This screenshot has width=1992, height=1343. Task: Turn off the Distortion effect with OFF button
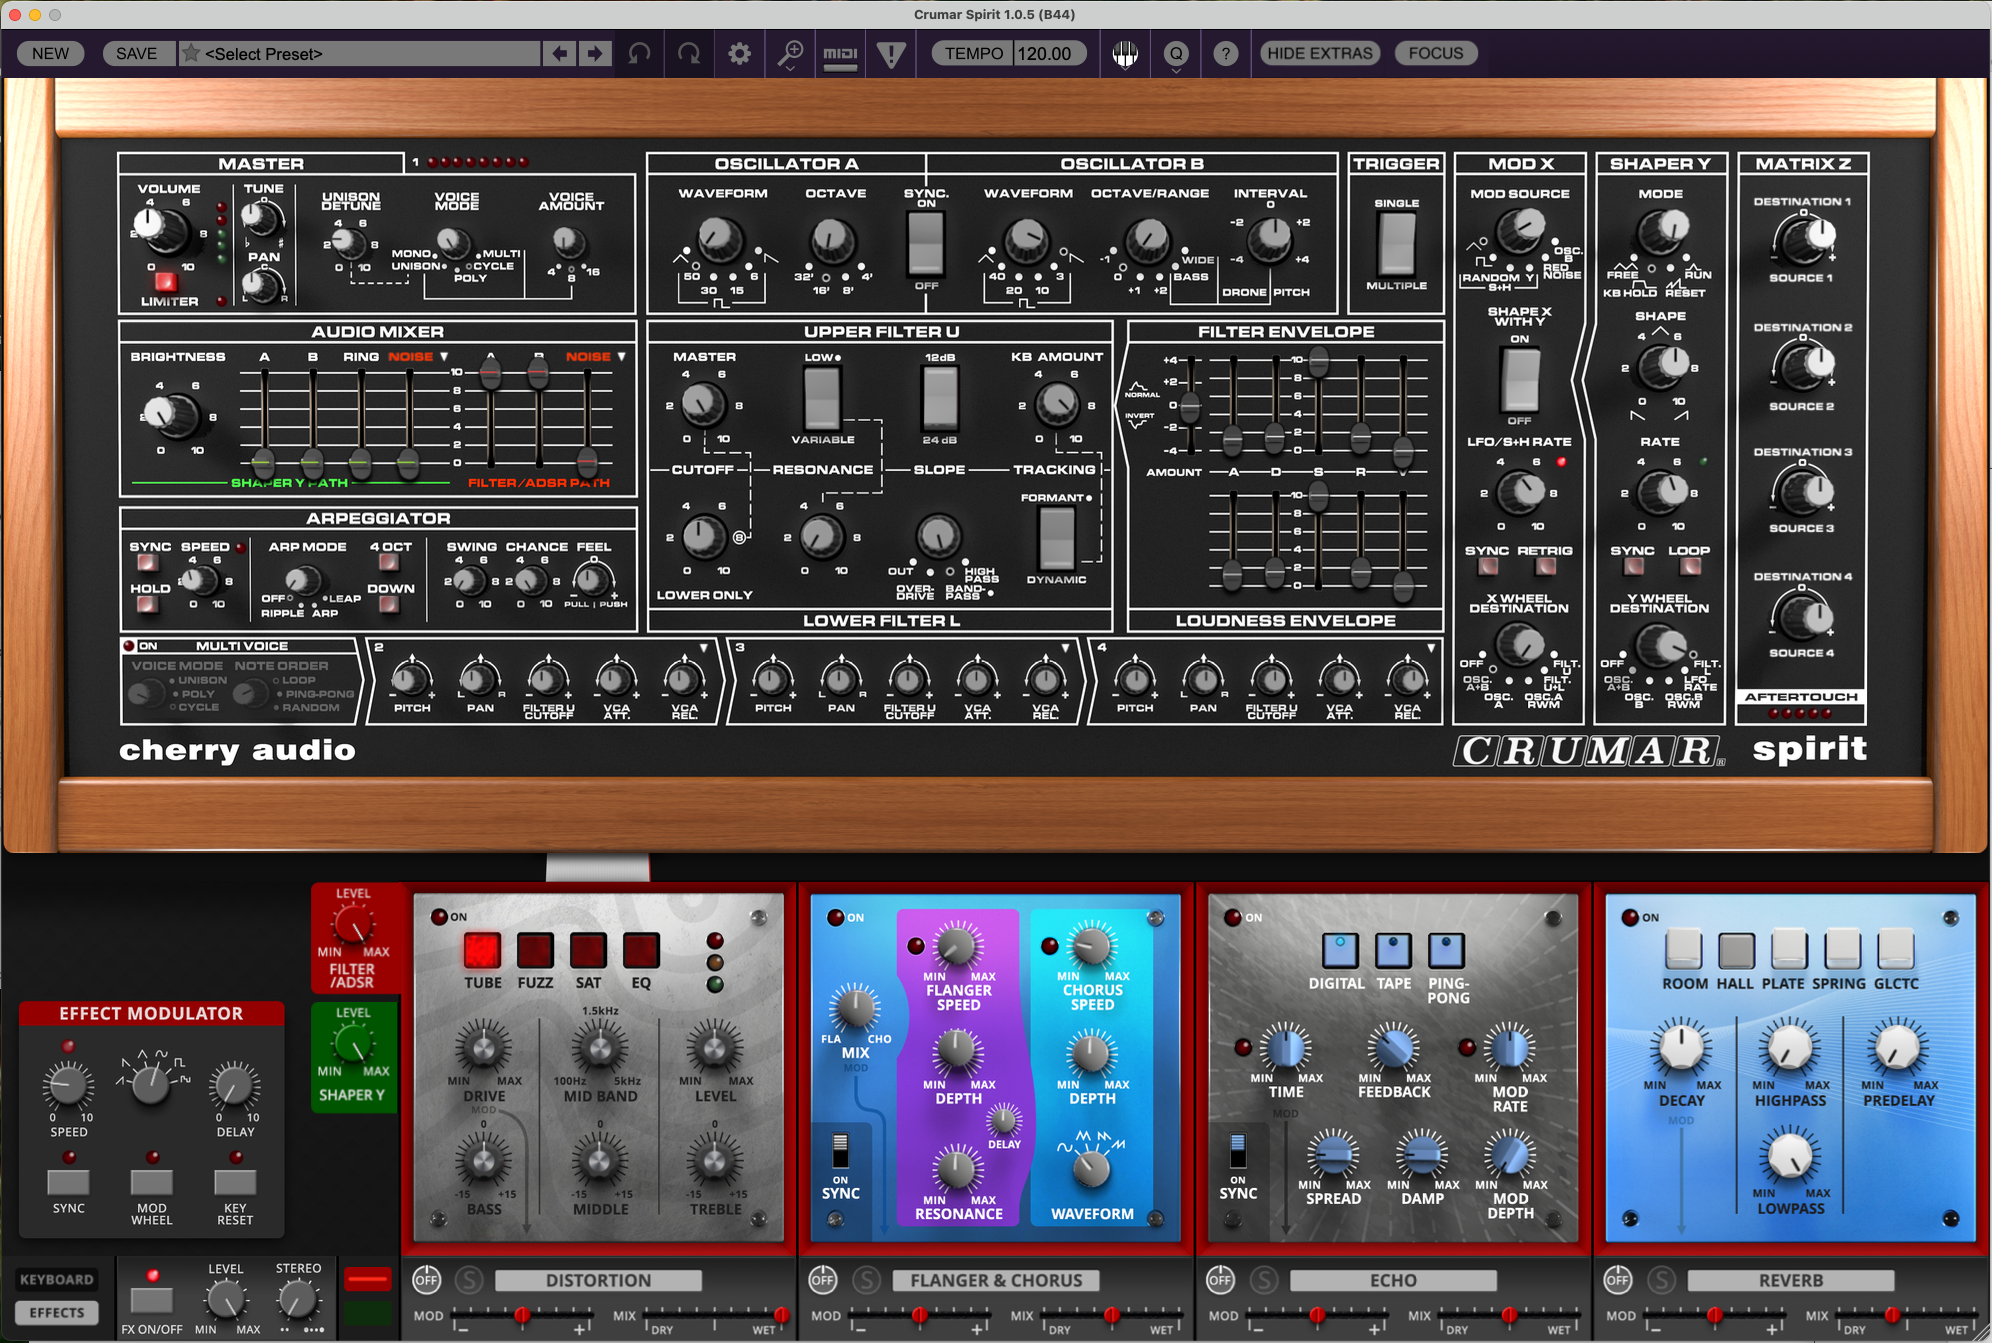tap(426, 1279)
